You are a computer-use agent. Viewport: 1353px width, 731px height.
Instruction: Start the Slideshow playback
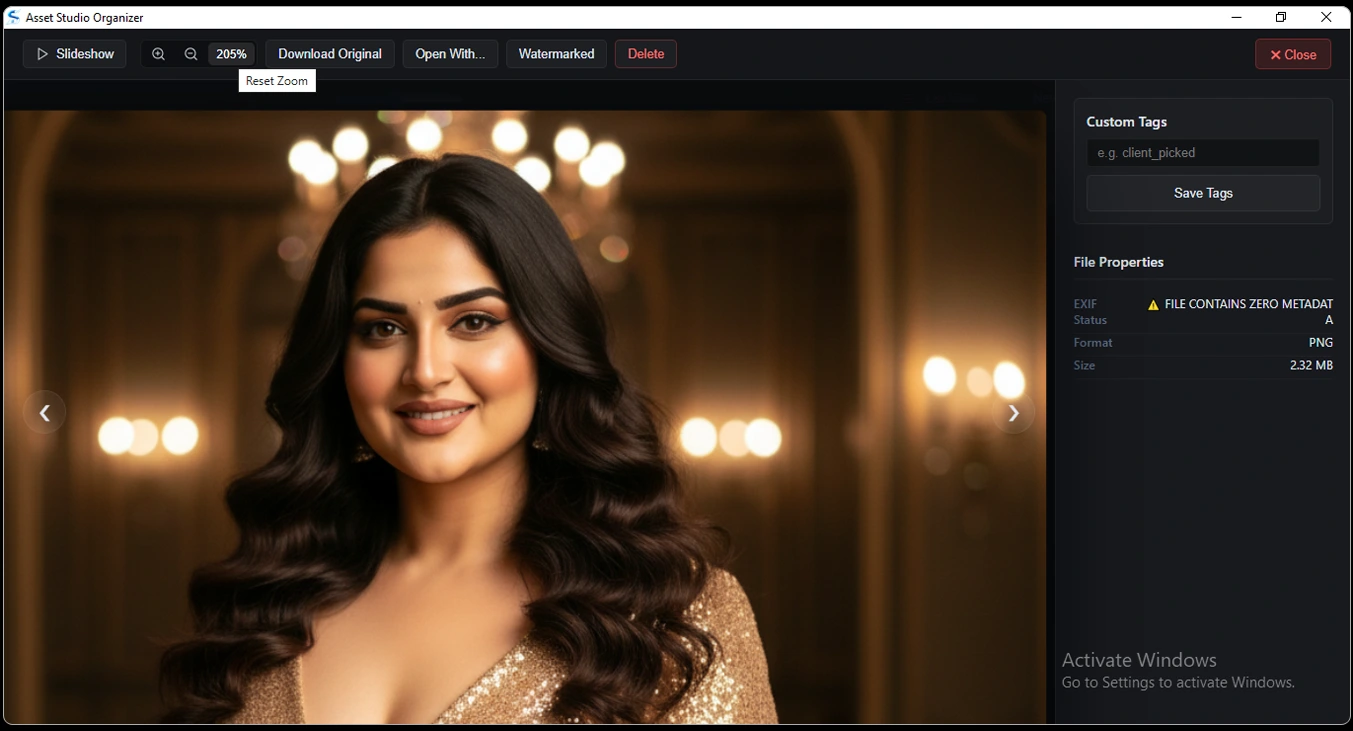click(x=75, y=54)
